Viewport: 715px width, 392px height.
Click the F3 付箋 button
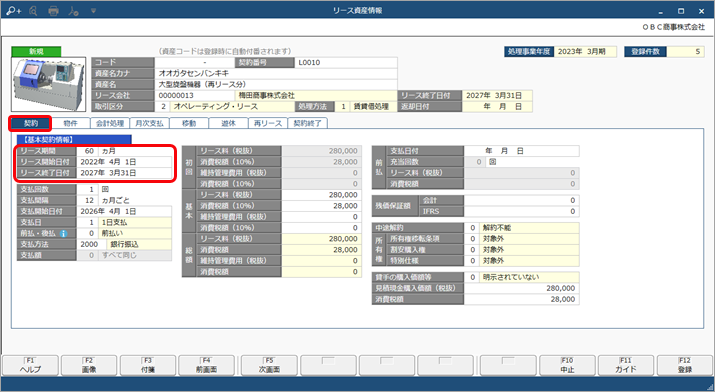point(148,365)
